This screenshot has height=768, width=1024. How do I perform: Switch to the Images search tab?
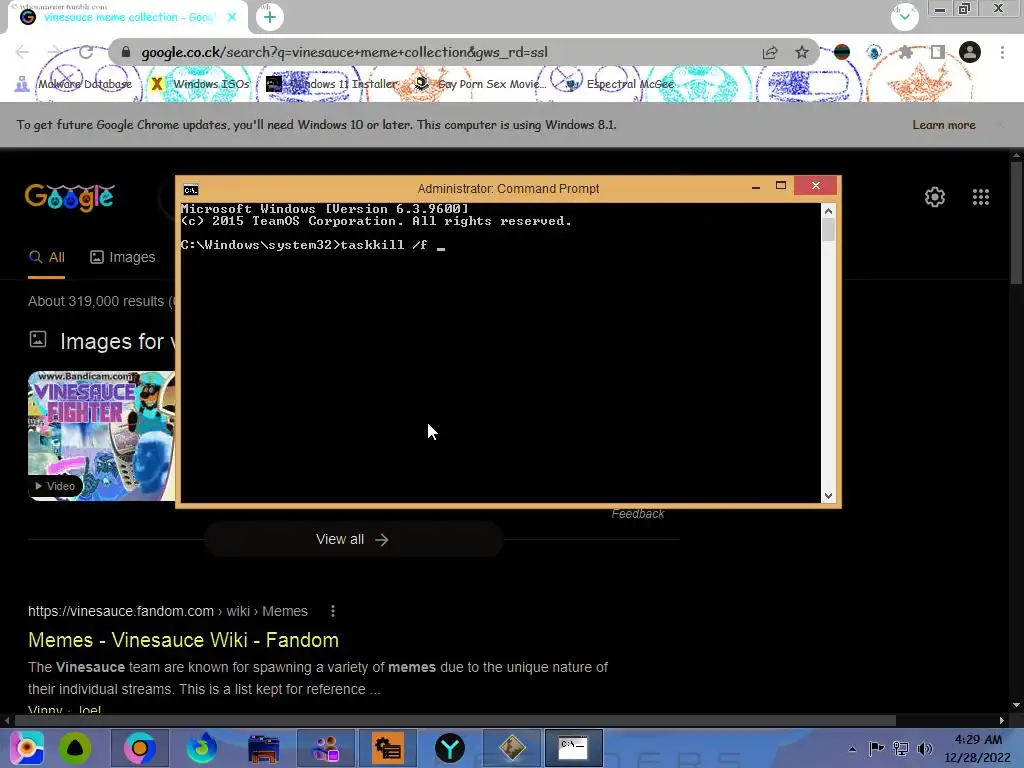pyautogui.click(x=123, y=257)
